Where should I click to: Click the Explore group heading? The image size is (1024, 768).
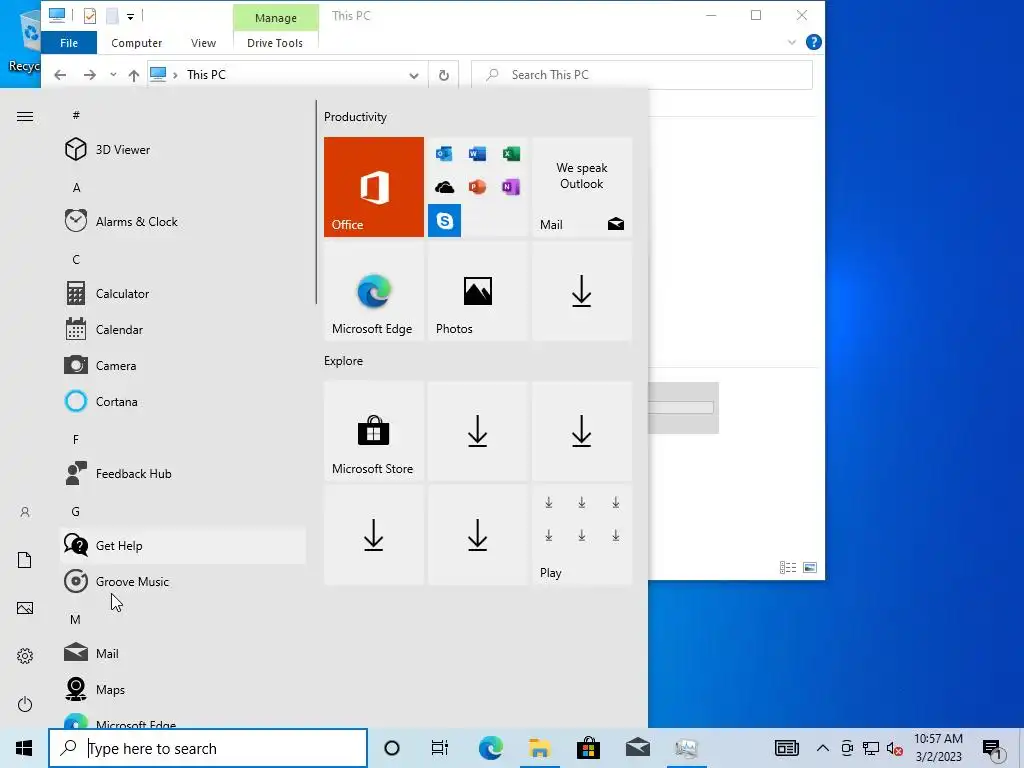[344, 361]
